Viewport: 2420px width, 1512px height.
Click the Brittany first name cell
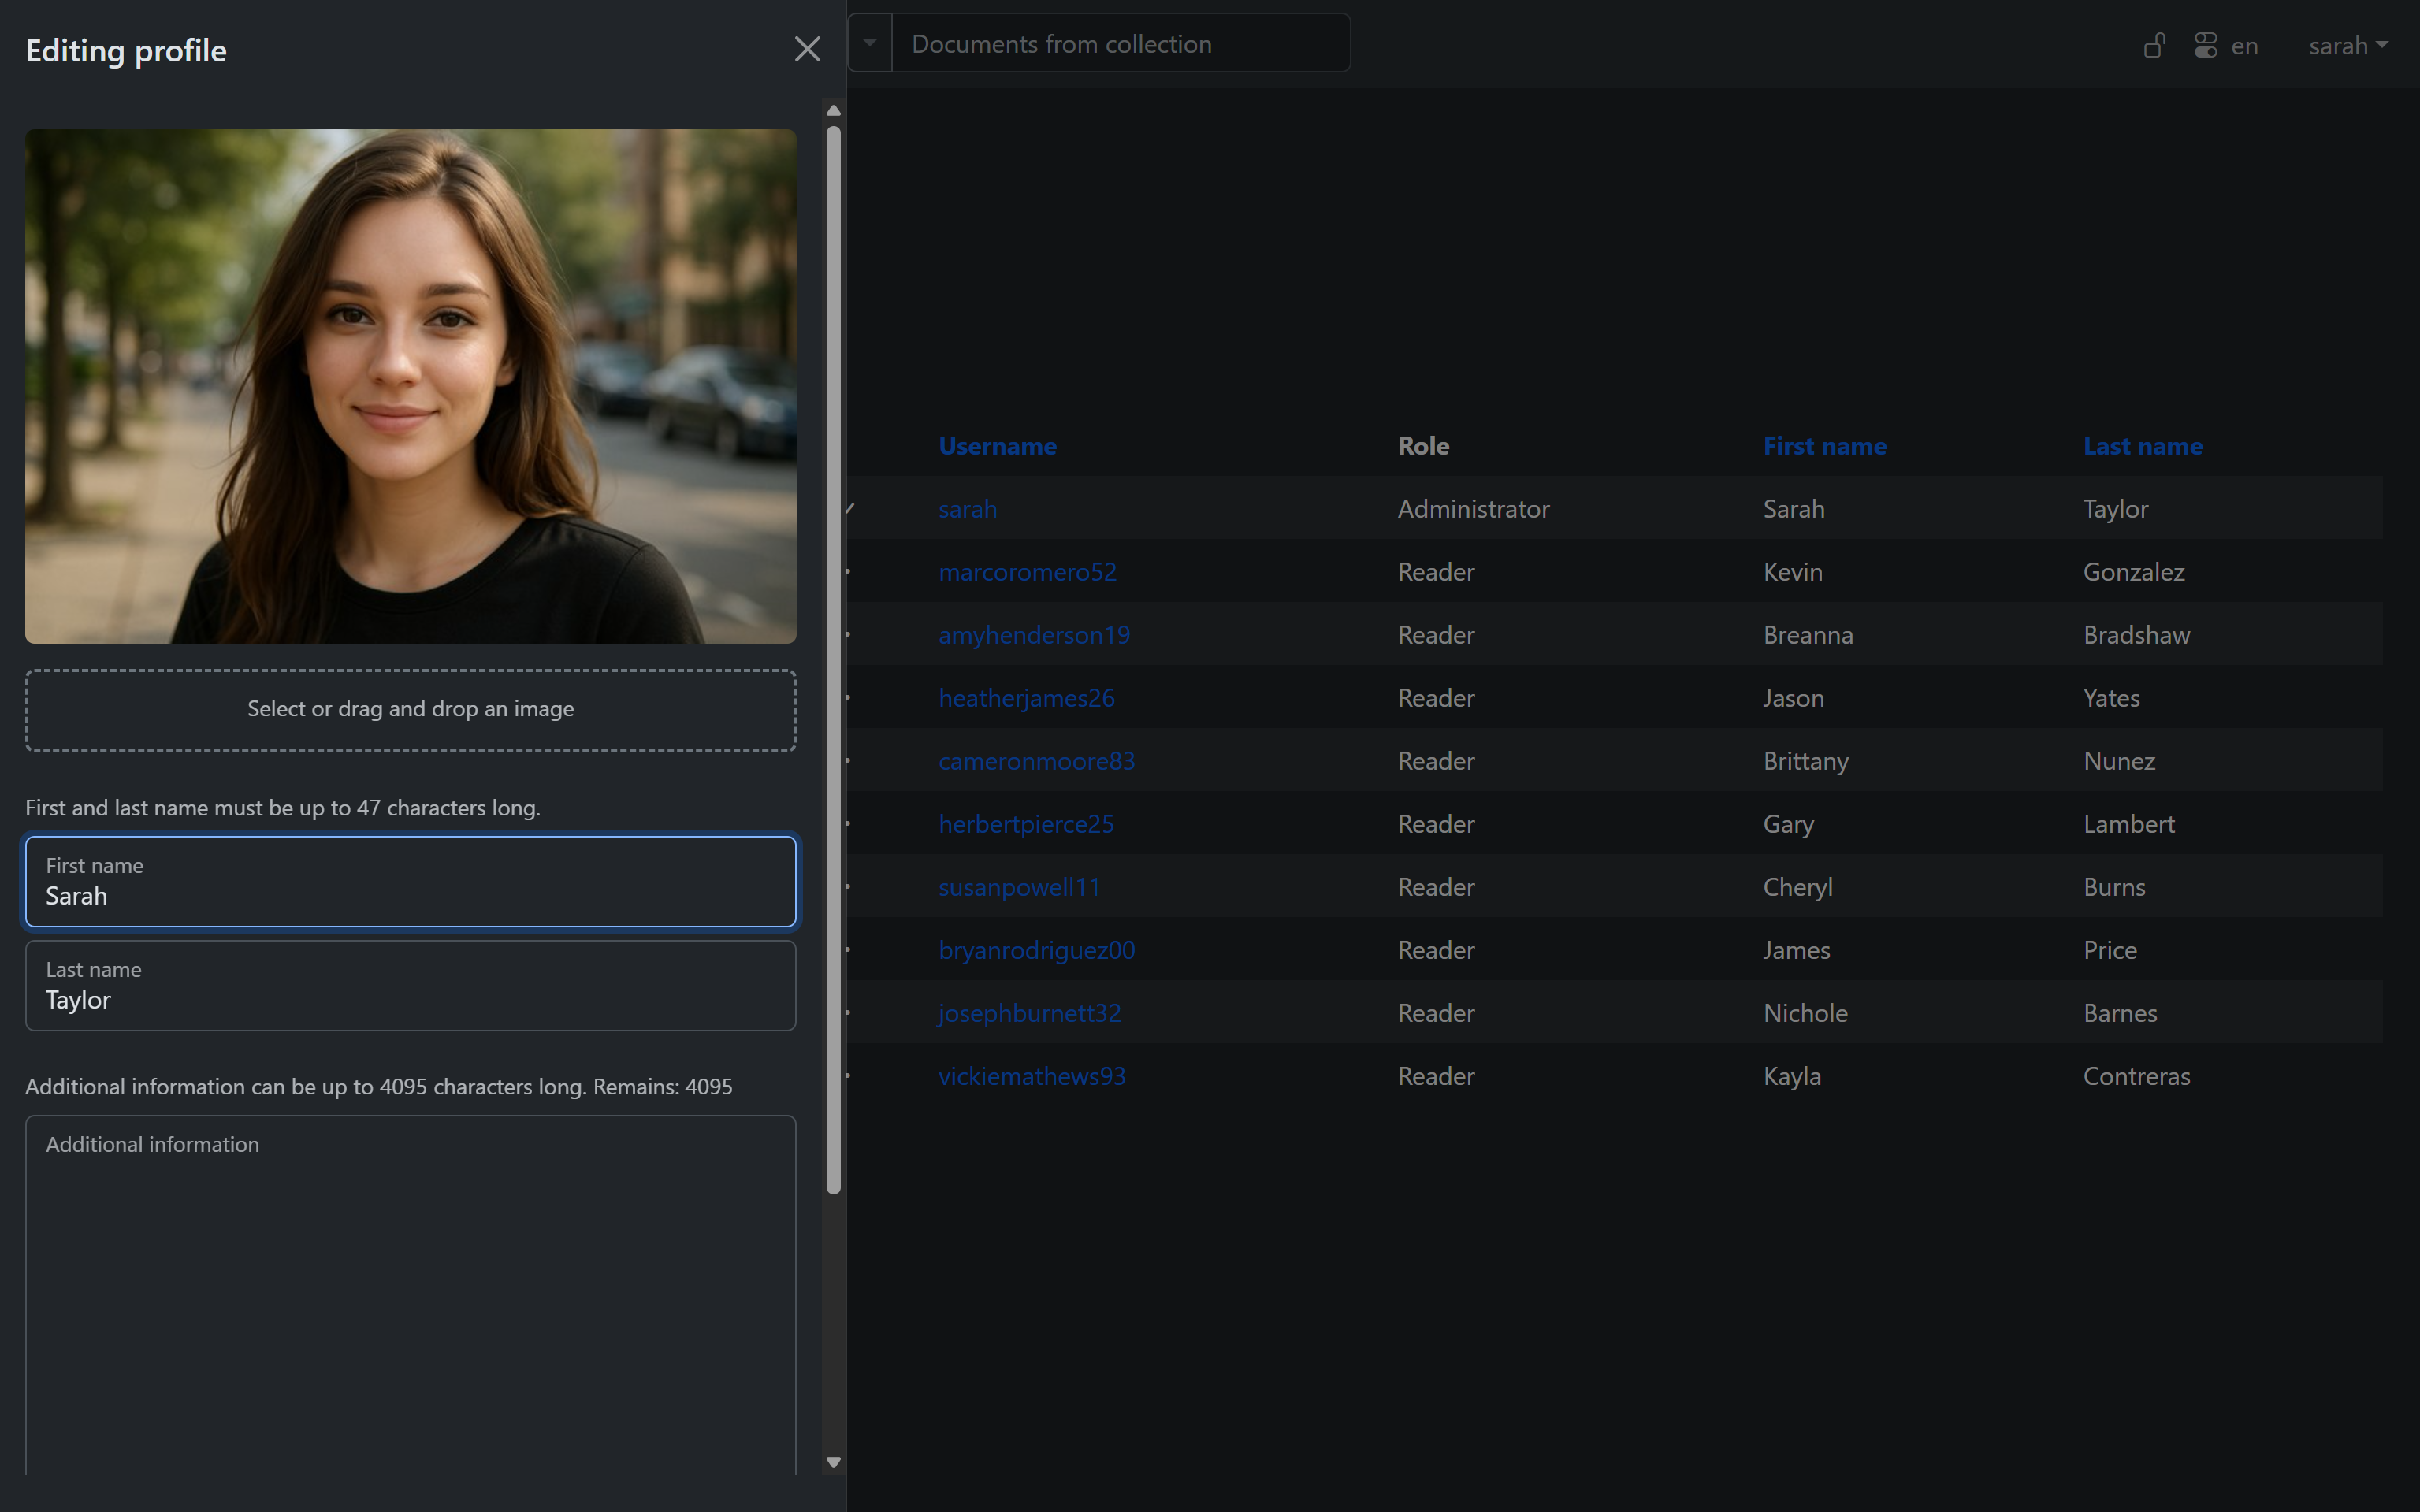tap(1806, 761)
